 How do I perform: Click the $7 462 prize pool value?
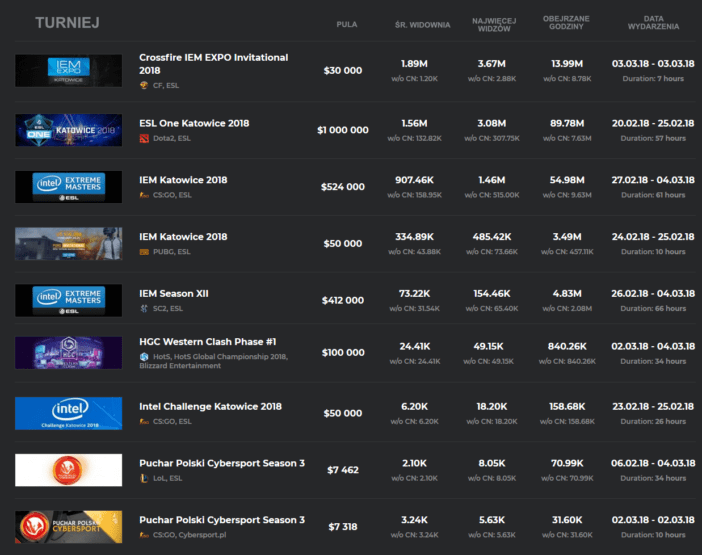(343, 470)
